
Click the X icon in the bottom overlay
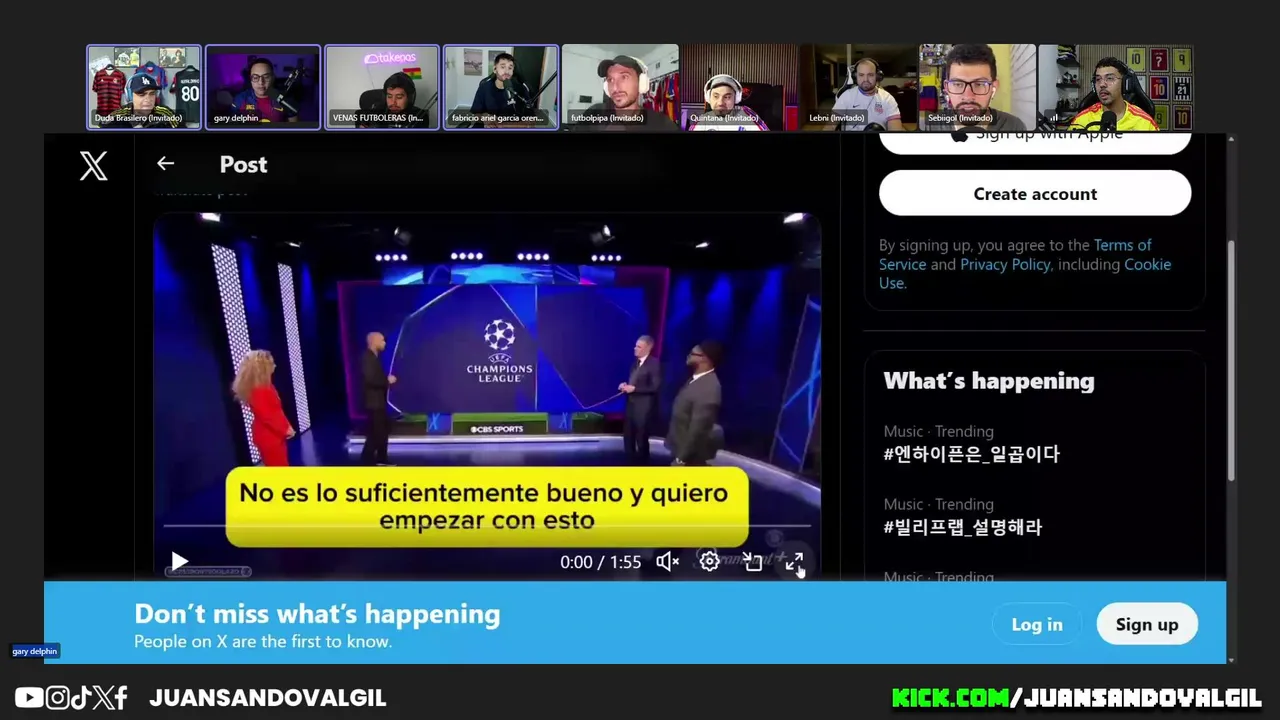click(102, 698)
